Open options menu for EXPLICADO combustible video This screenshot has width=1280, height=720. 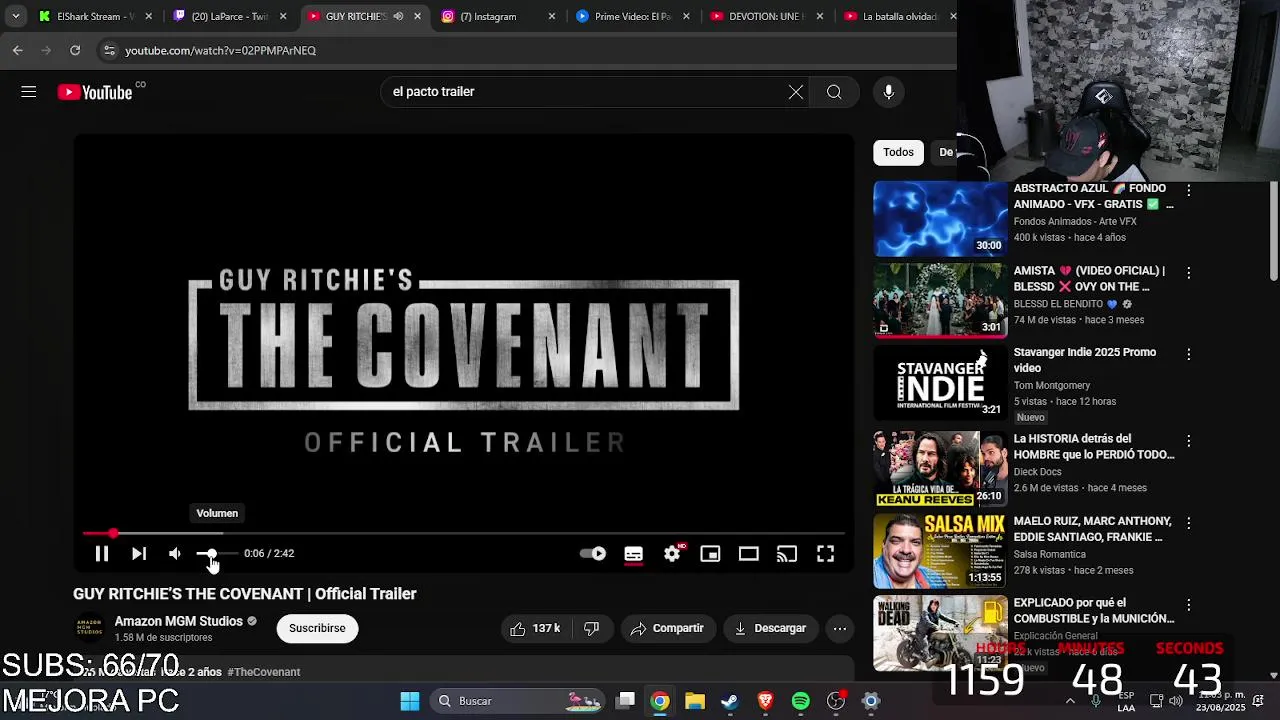tap(1188, 605)
